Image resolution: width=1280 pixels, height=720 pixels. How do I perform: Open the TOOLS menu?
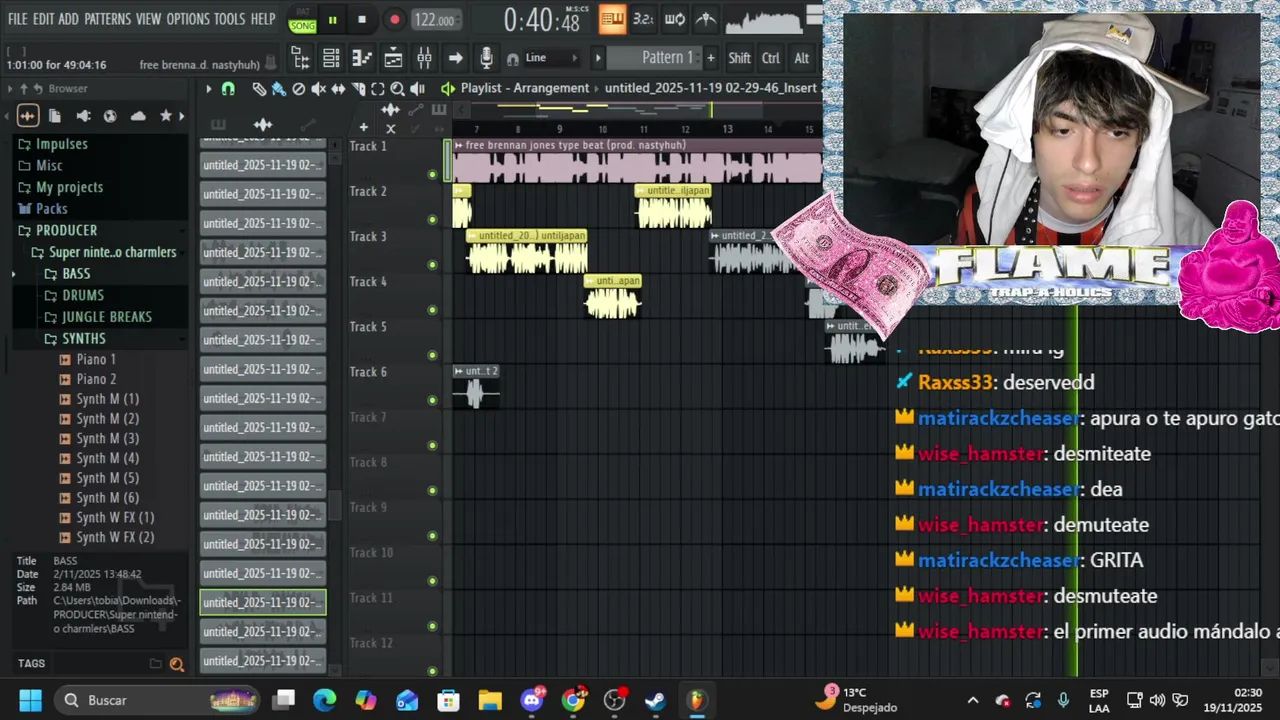[x=229, y=19]
